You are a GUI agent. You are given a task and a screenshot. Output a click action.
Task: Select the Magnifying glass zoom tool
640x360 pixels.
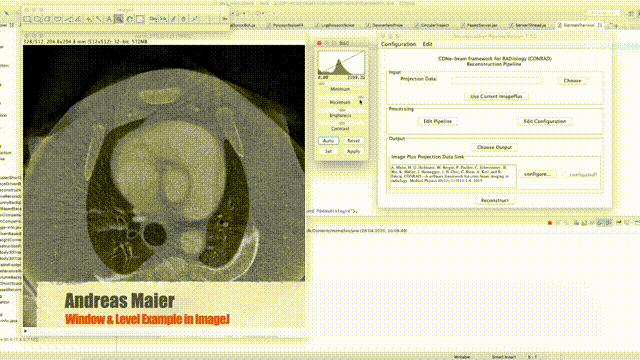point(119,19)
